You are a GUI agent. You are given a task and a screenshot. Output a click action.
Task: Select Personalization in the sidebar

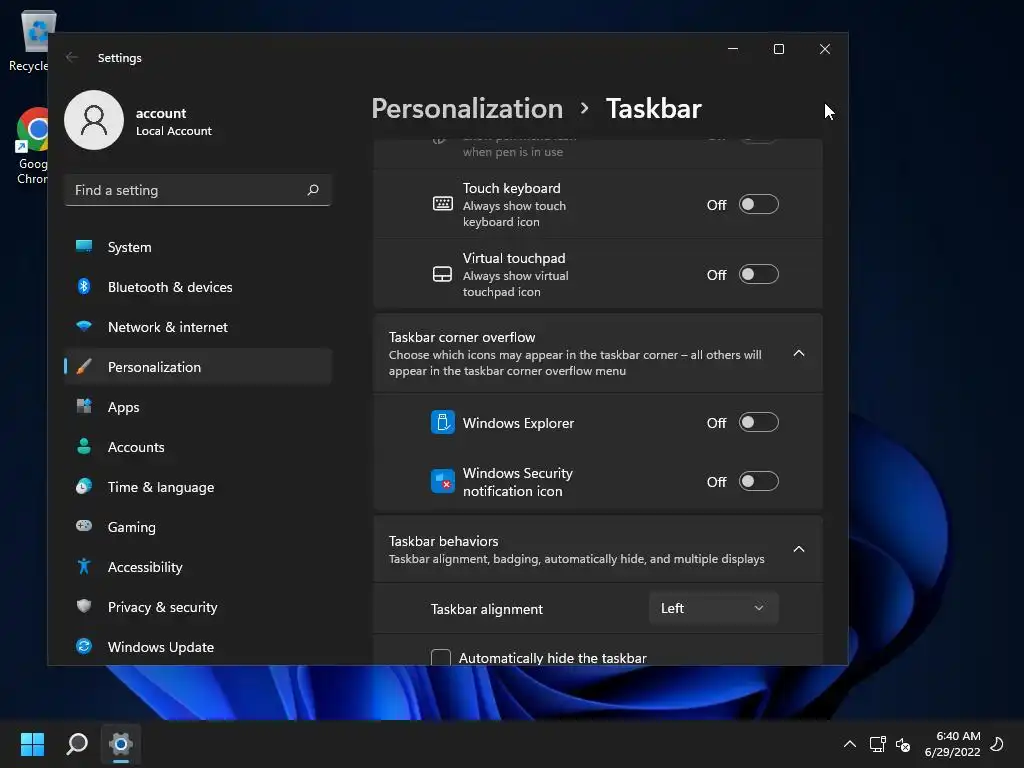click(x=198, y=366)
